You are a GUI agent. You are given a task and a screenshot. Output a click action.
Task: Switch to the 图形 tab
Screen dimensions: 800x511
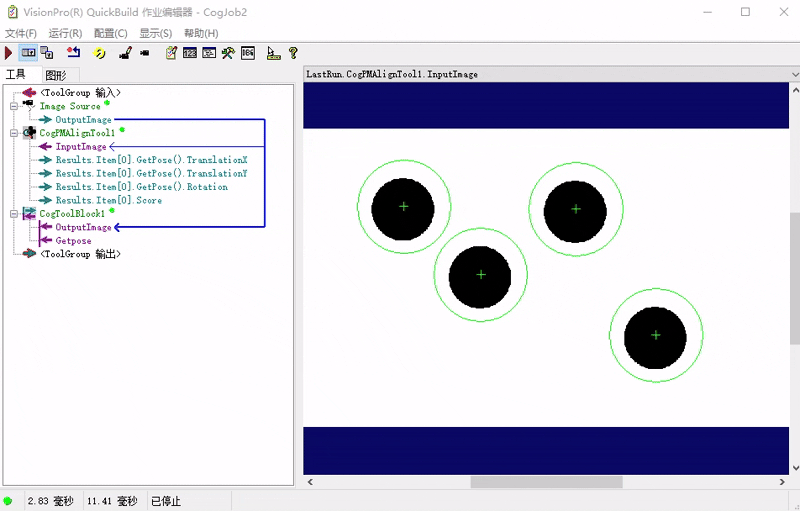click(55, 75)
